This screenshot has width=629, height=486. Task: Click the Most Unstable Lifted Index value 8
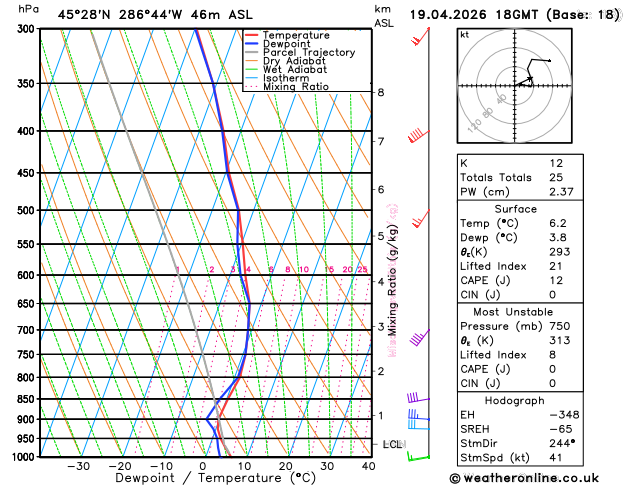(x=552, y=355)
